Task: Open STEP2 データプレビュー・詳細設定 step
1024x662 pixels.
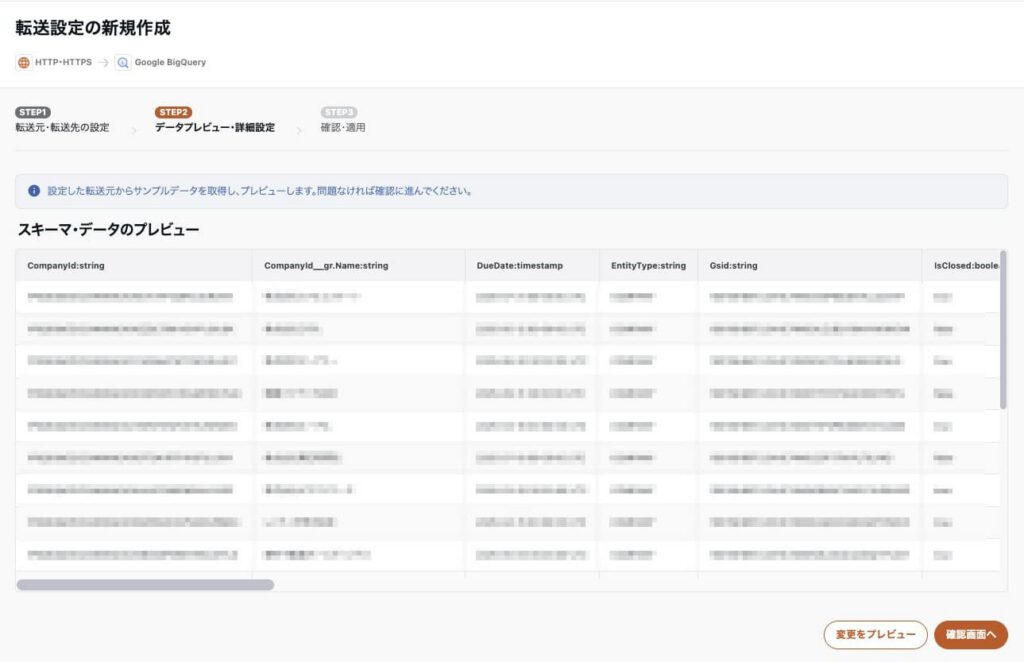Action: point(214,128)
